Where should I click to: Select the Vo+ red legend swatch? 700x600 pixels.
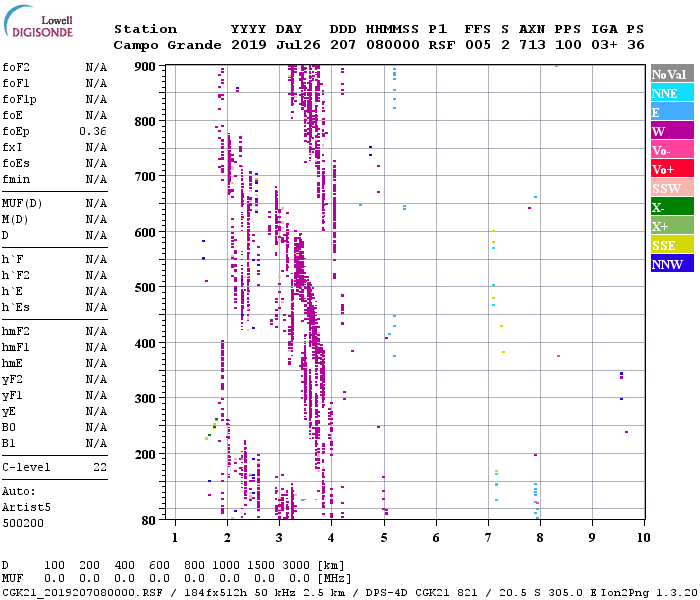click(x=672, y=169)
